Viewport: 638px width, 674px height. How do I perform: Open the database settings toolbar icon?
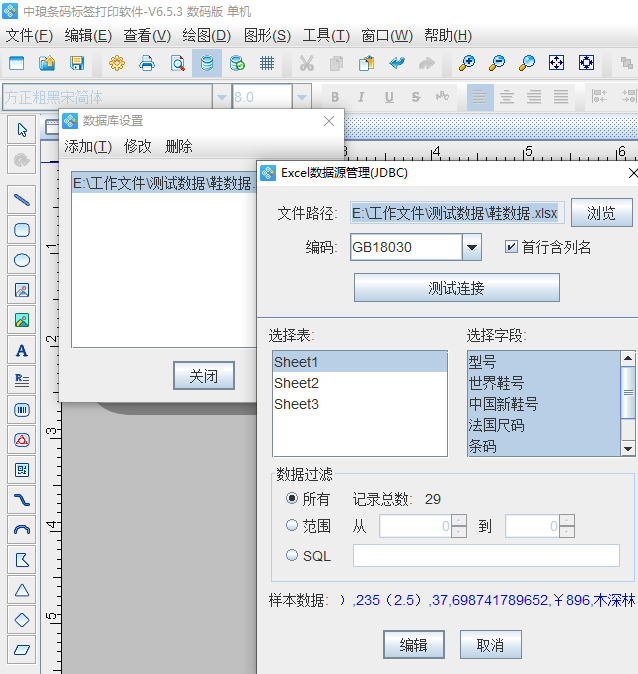coord(207,63)
